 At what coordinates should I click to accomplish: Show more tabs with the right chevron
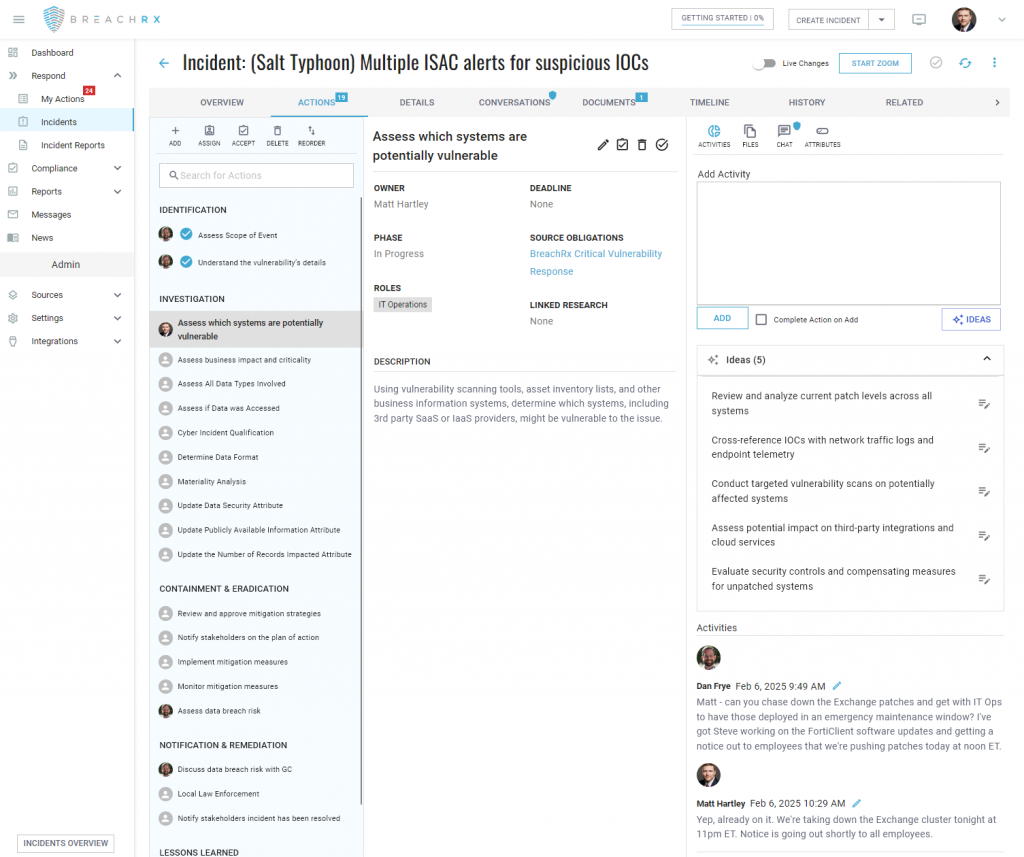pyautogui.click(x=997, y=103)
